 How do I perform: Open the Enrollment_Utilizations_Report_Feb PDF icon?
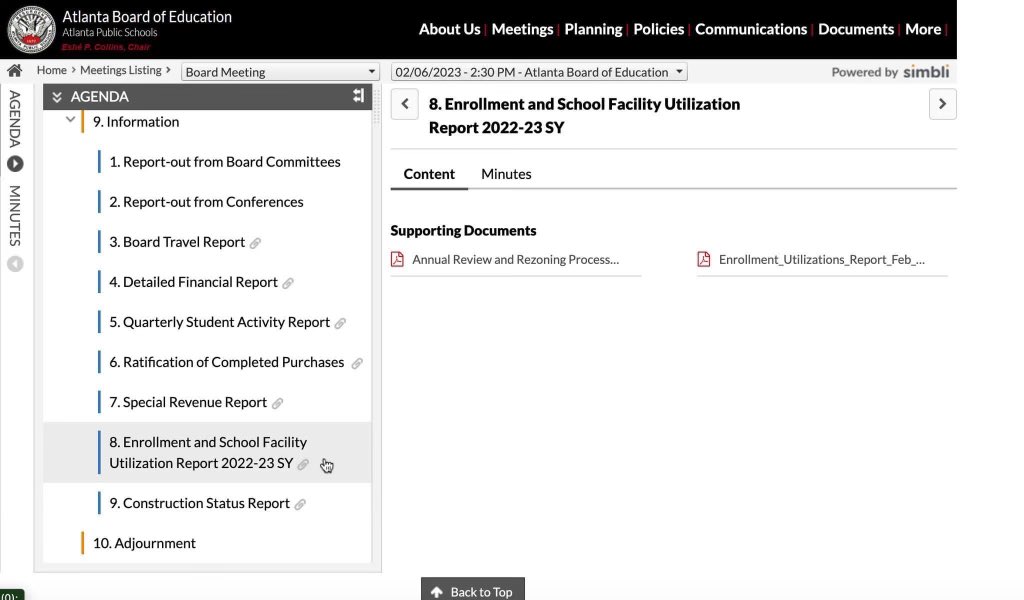click(x=703, y=259)
